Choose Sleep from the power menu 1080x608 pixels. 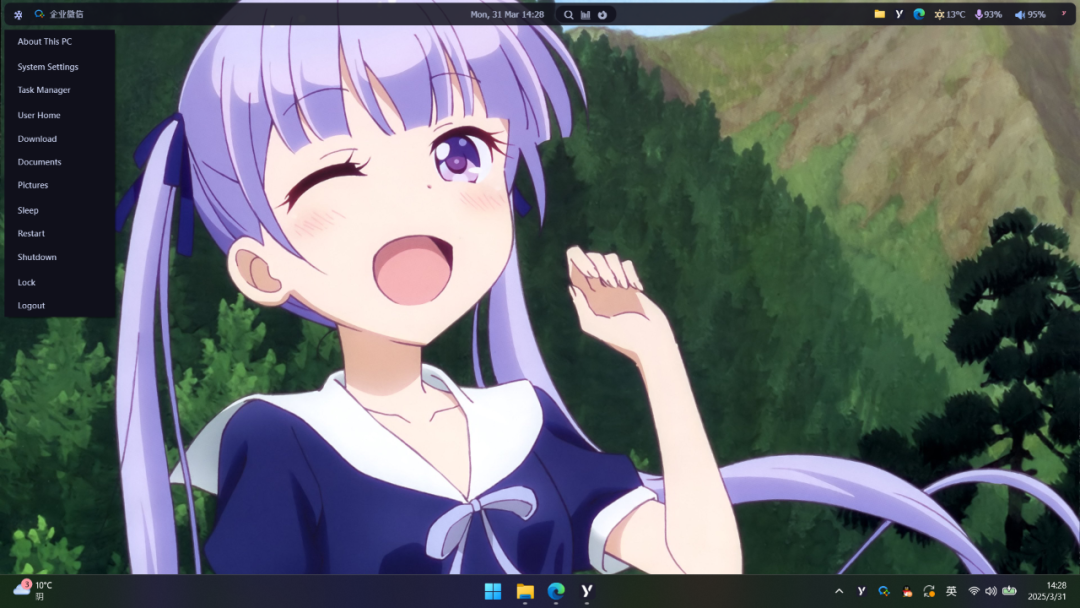pyautogui.click(x=28, y=210)
